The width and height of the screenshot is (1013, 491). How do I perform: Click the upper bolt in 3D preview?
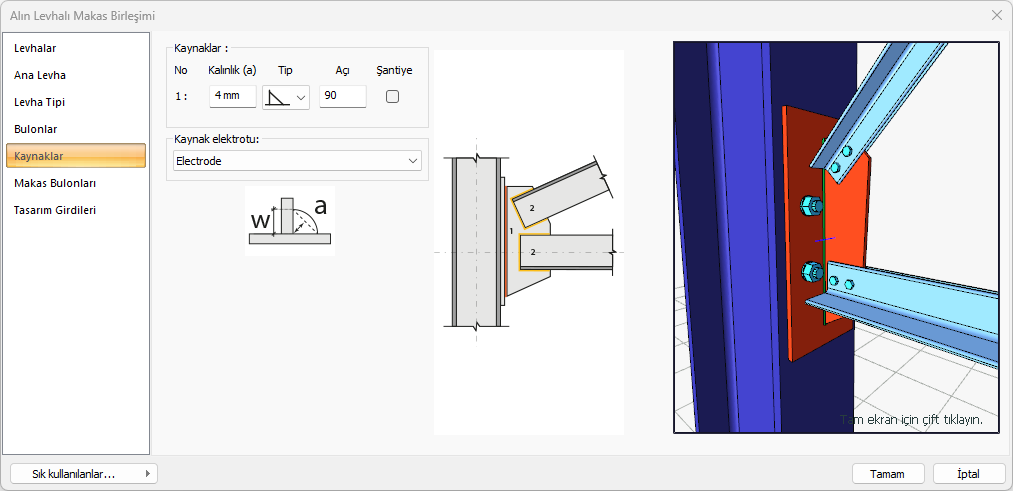(x=809, y=205)
